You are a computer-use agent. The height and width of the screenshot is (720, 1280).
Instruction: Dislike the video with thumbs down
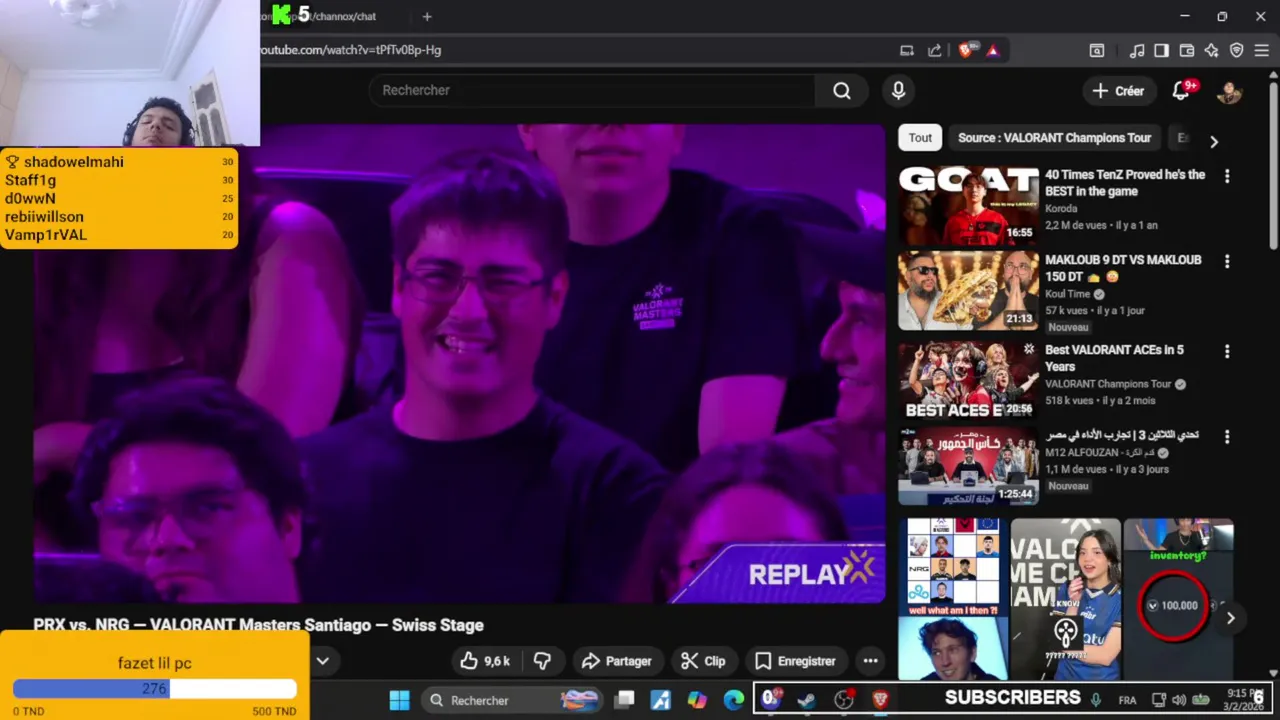(x=542, y=661)
